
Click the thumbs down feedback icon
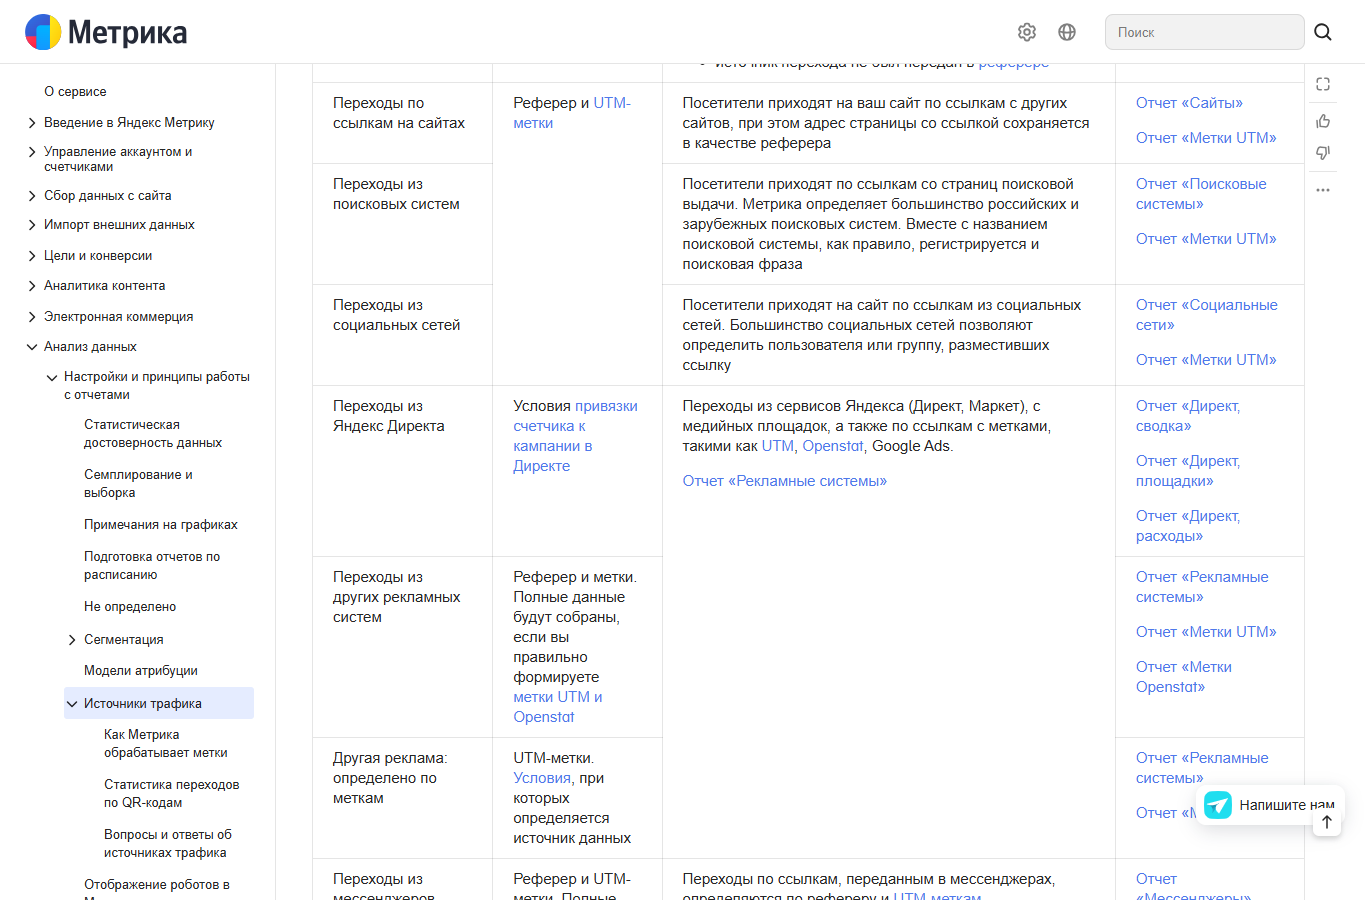[x=1323, y=153]
